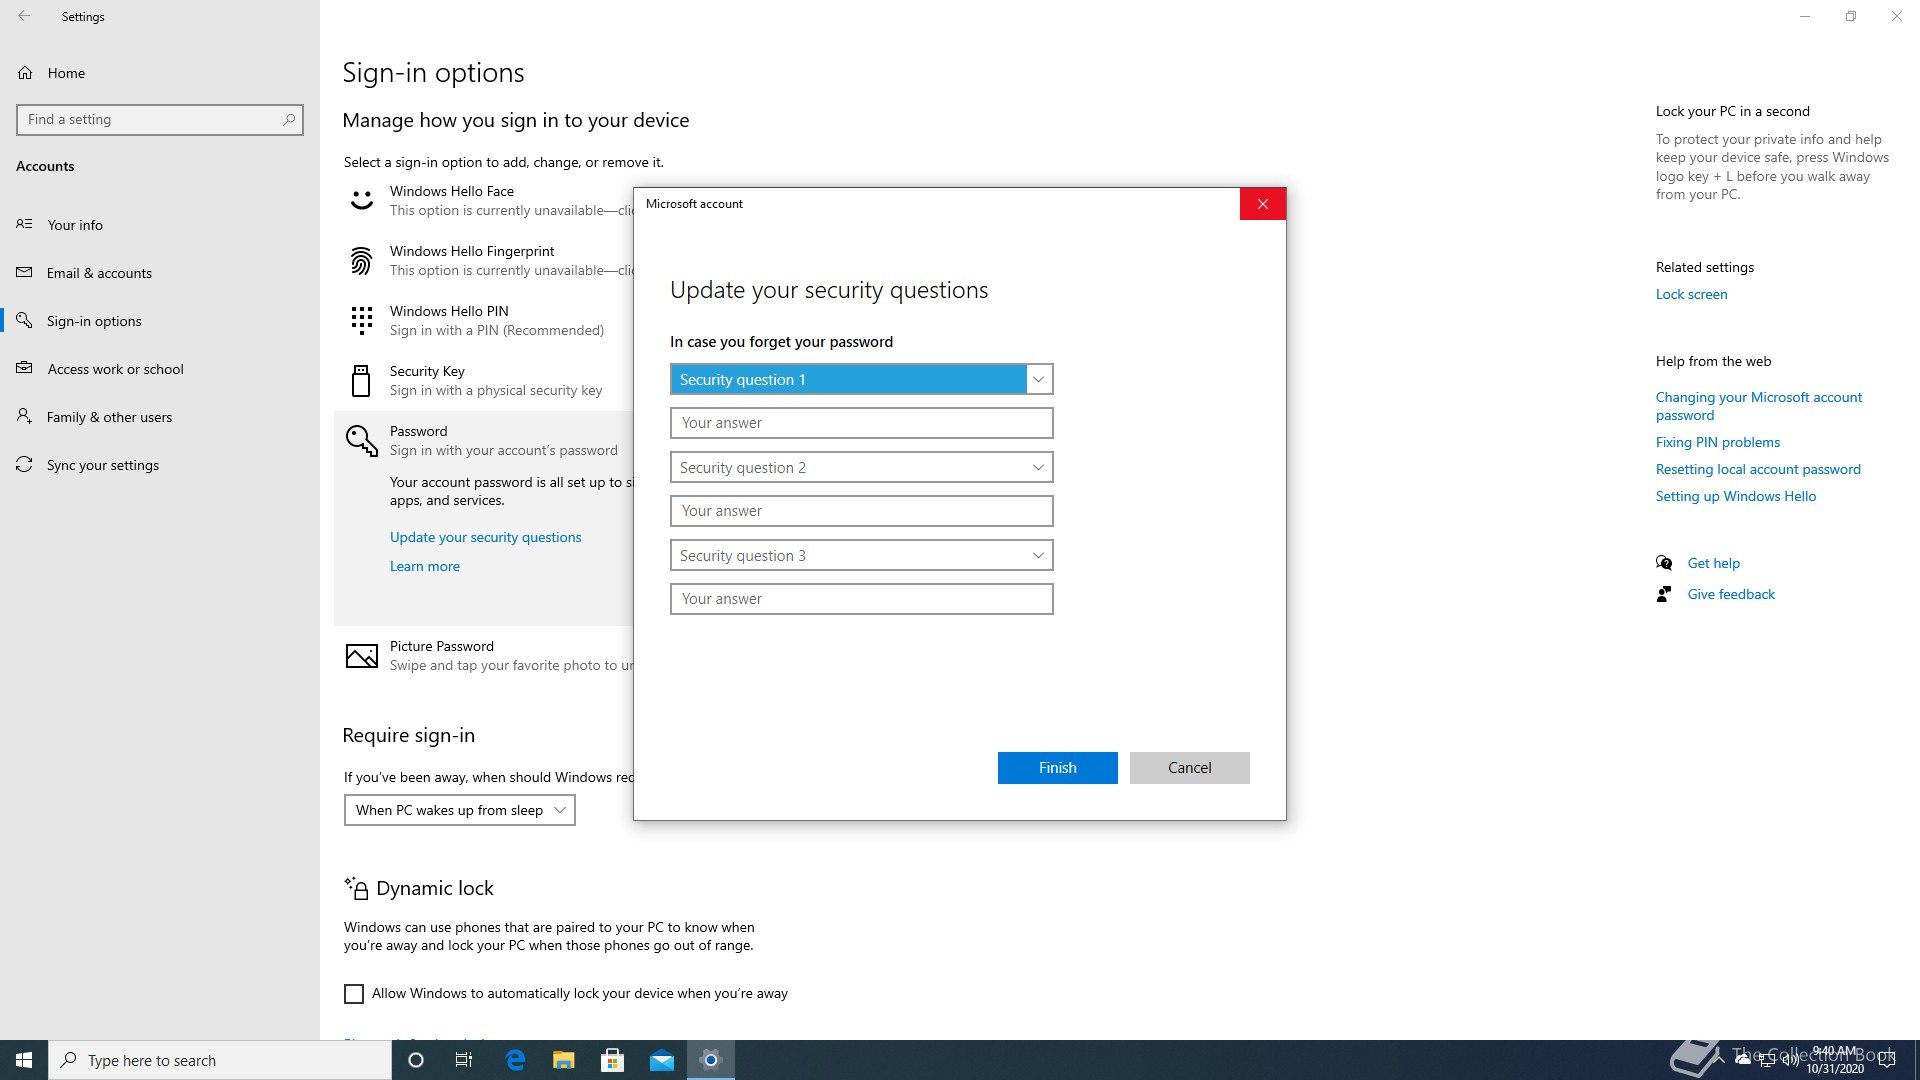
Task: Open Setting up Windows Hello link
Action: (1735, 496)
